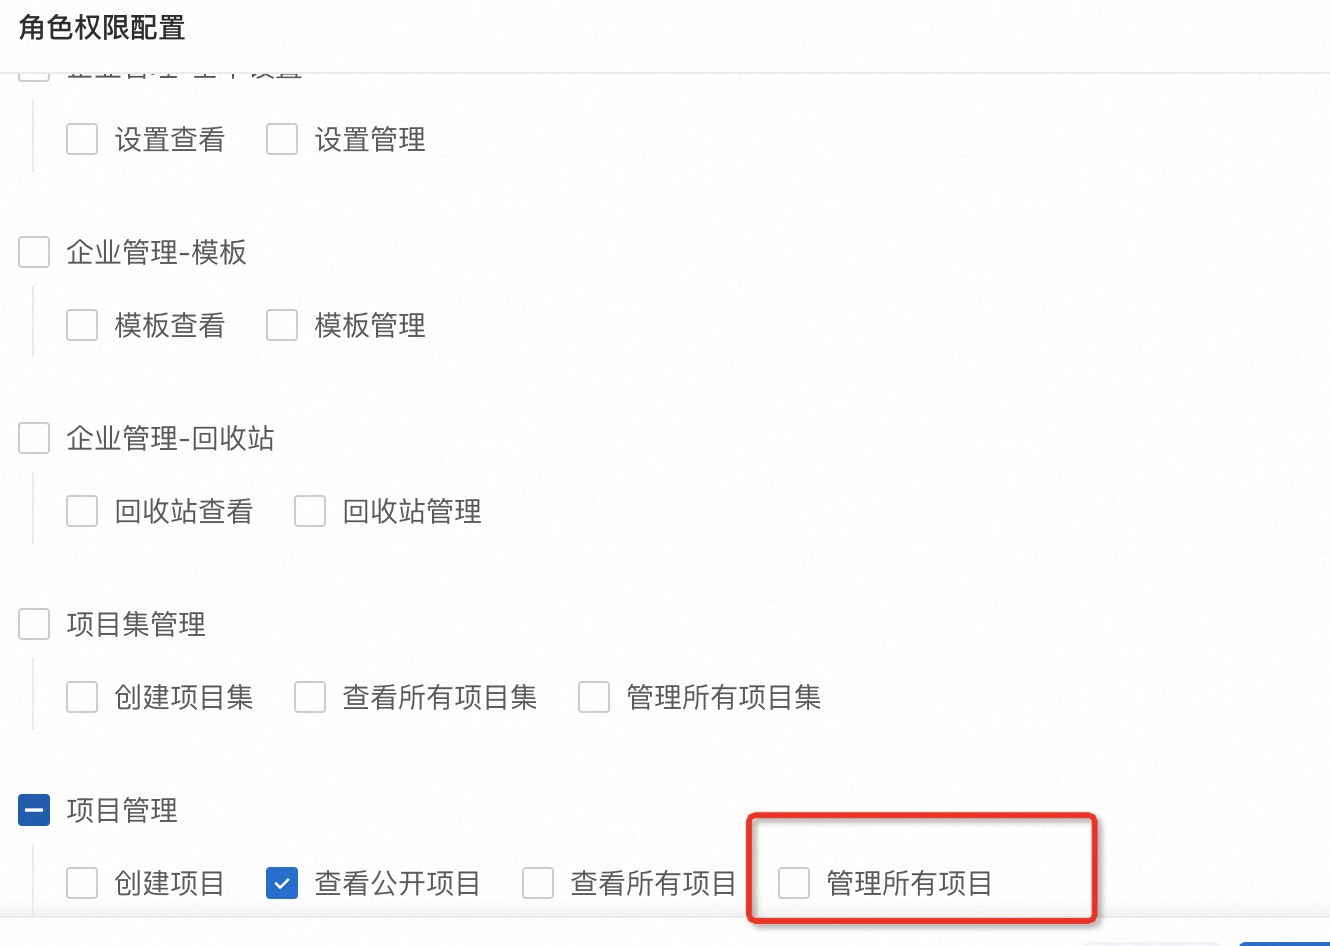The image size is (1330, 946).
Task: Click the grey button beside the blue one
Action: [1150, 942]
